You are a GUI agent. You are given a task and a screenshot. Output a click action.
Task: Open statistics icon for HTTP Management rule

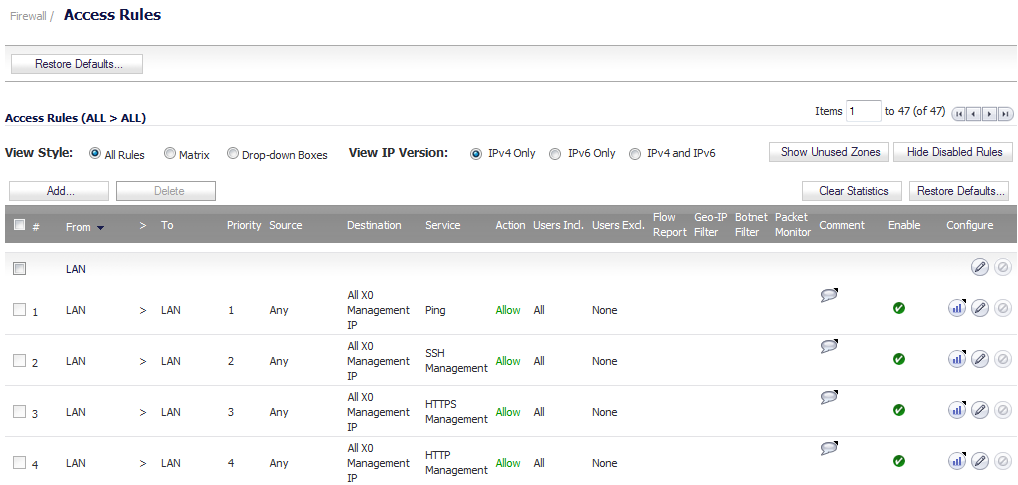point(956,461)
